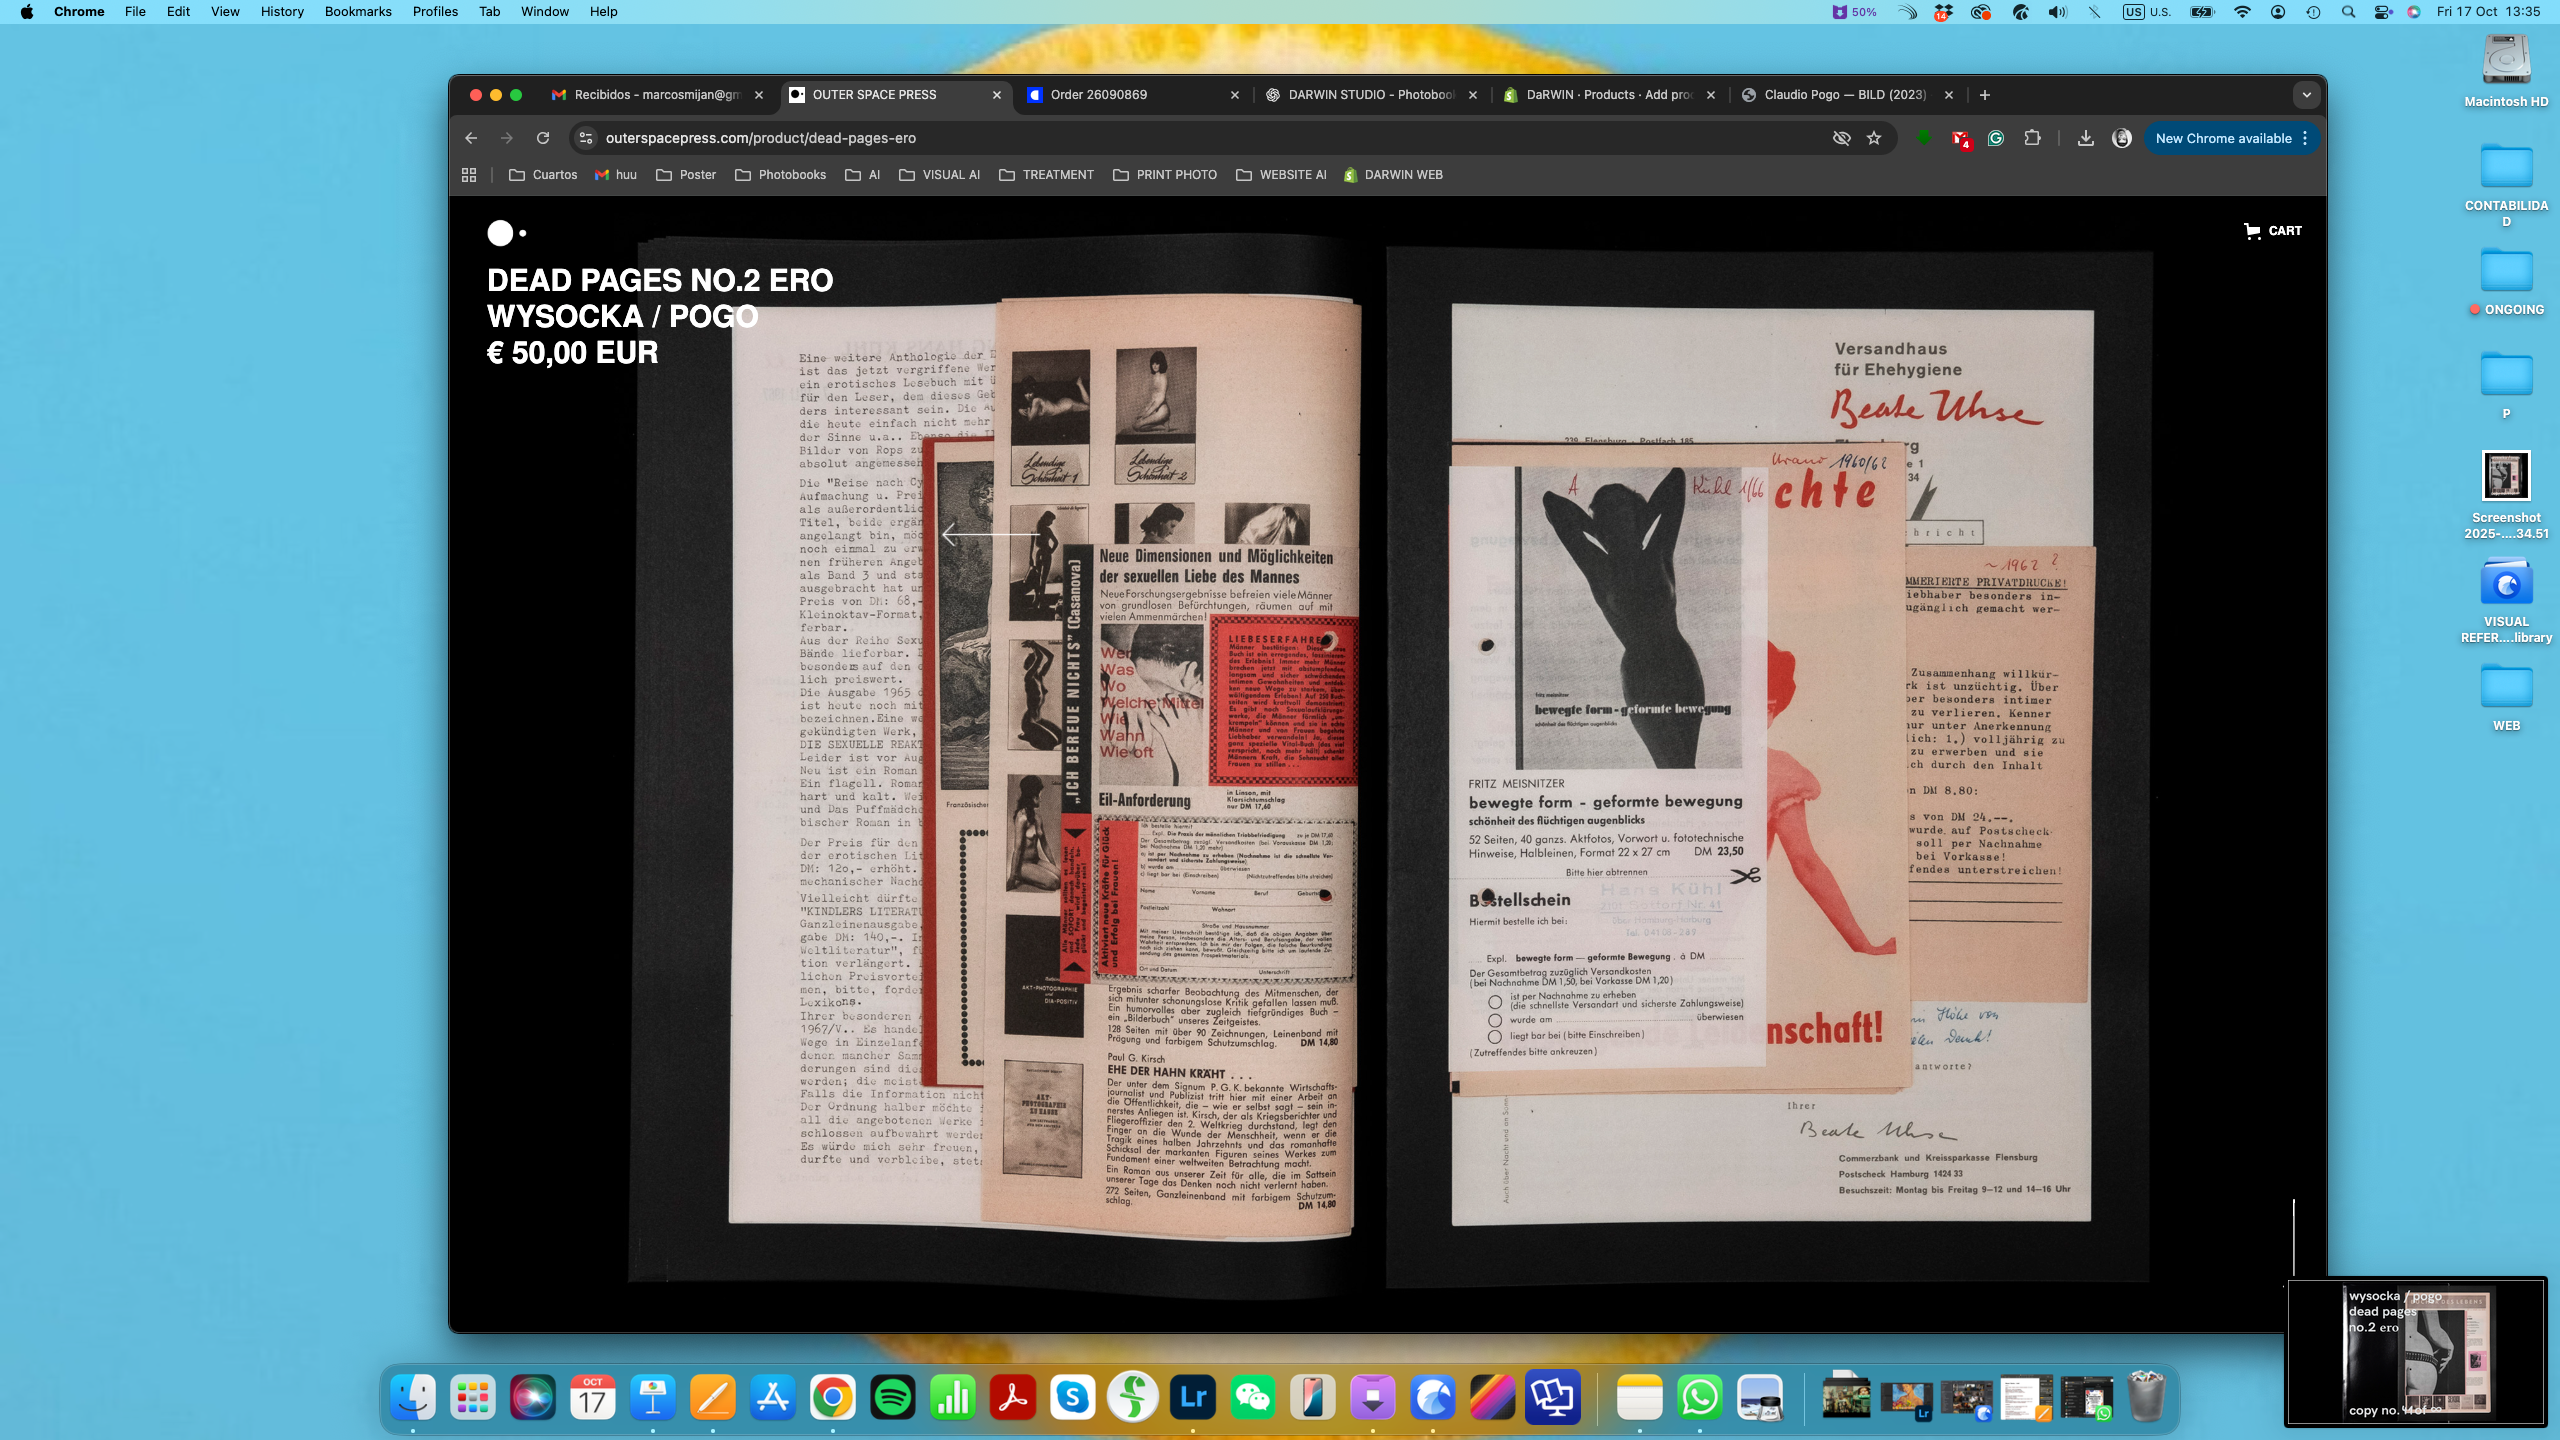View site information icon in address bar
2560x1440 pixels.
click(x=587, y=138)
